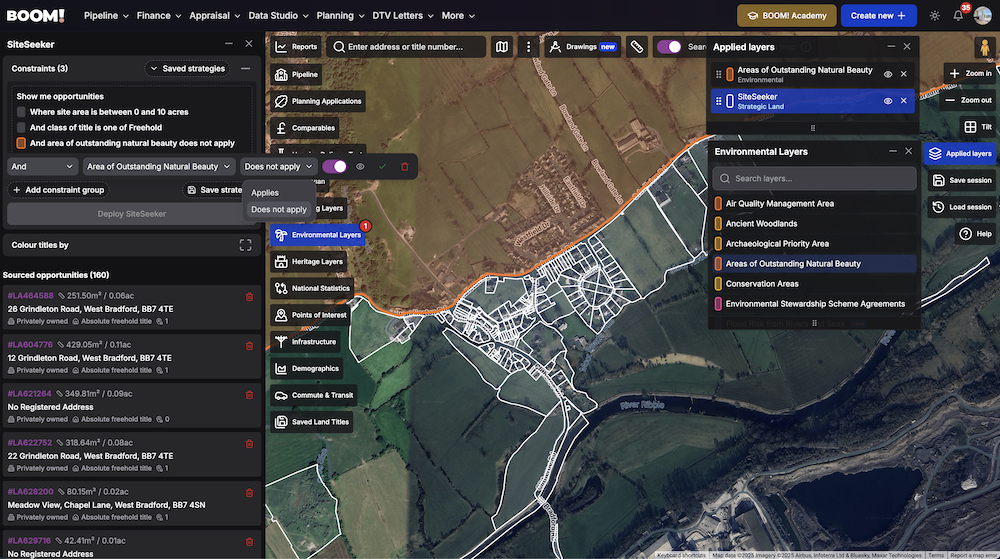
Task: Click the Environmental Stewardship Scheme Agreements swatch
Action: (718, 304)
